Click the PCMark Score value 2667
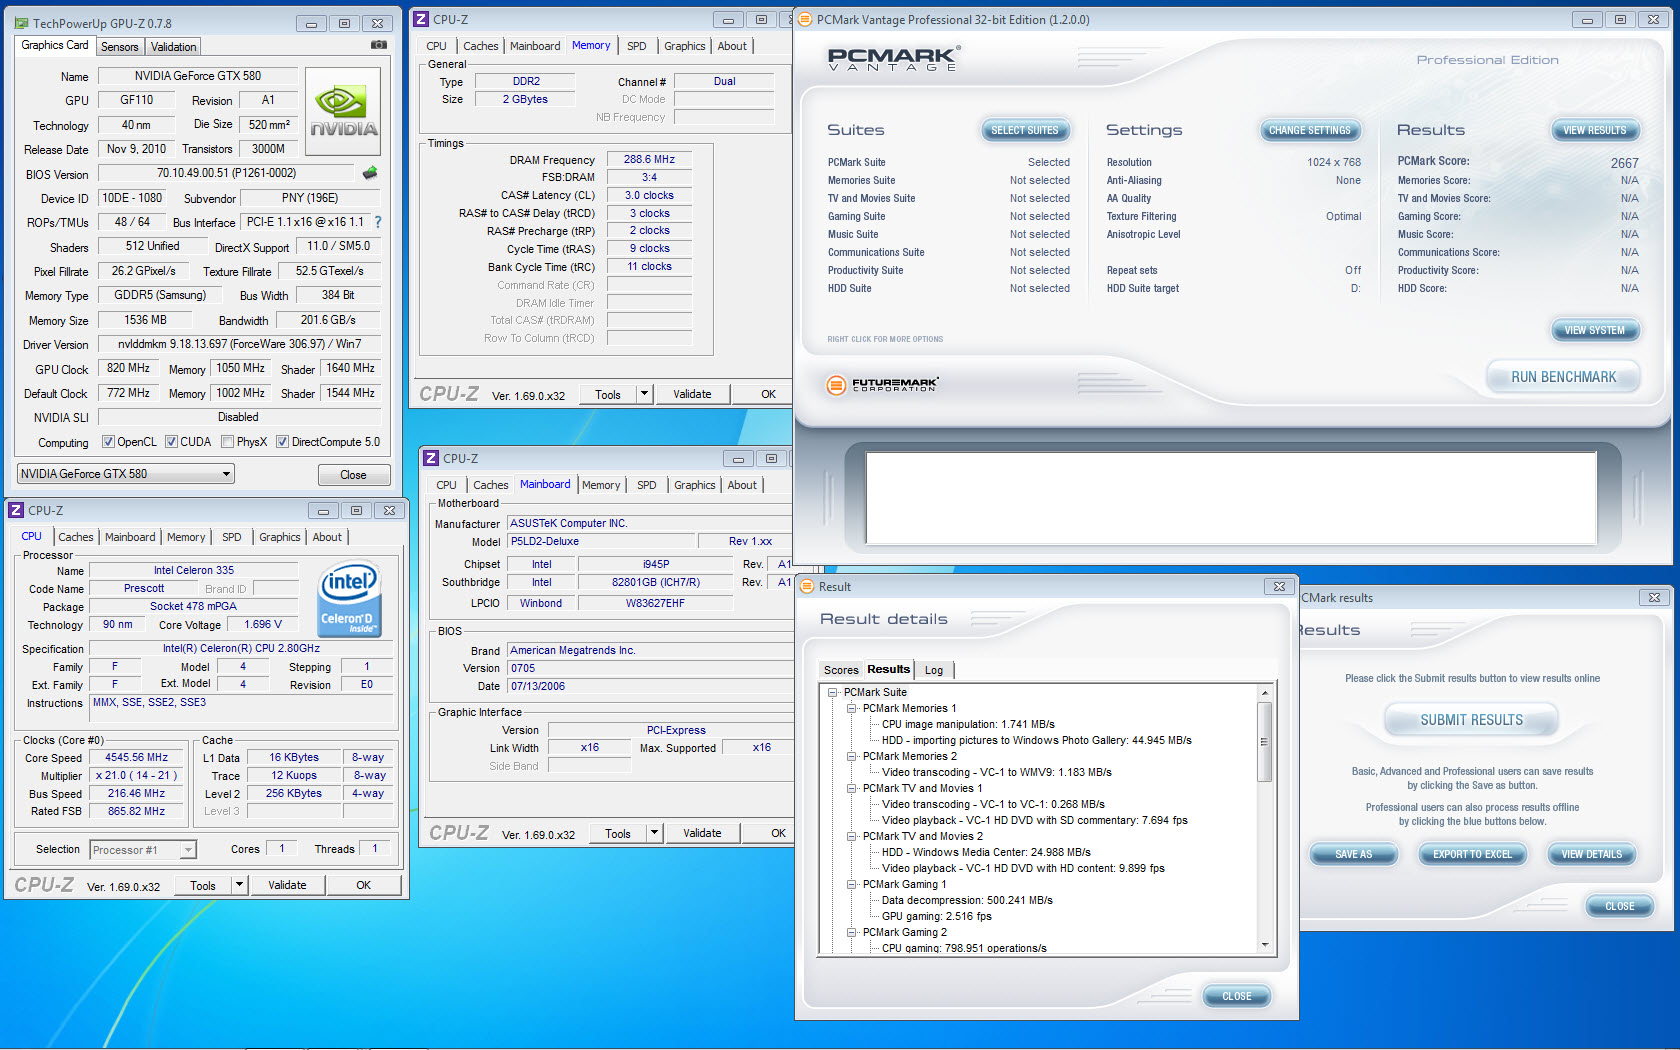Image resolution: width=1680 pixels, height=1050 pixels. tap(1624, 162)
